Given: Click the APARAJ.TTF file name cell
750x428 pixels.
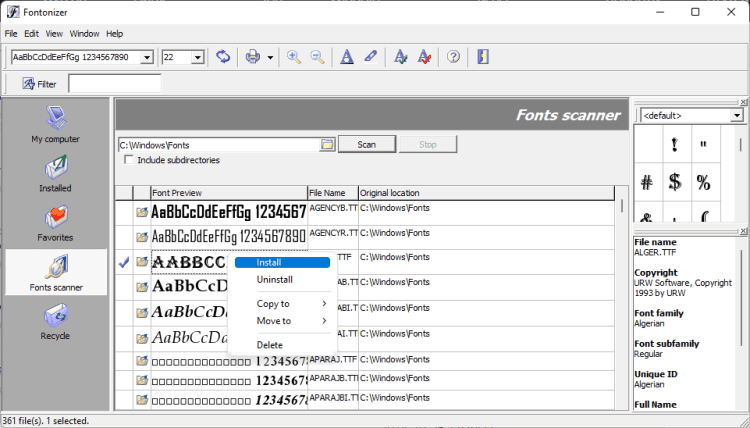Looking at the screenshot, I should pos(333,359).
